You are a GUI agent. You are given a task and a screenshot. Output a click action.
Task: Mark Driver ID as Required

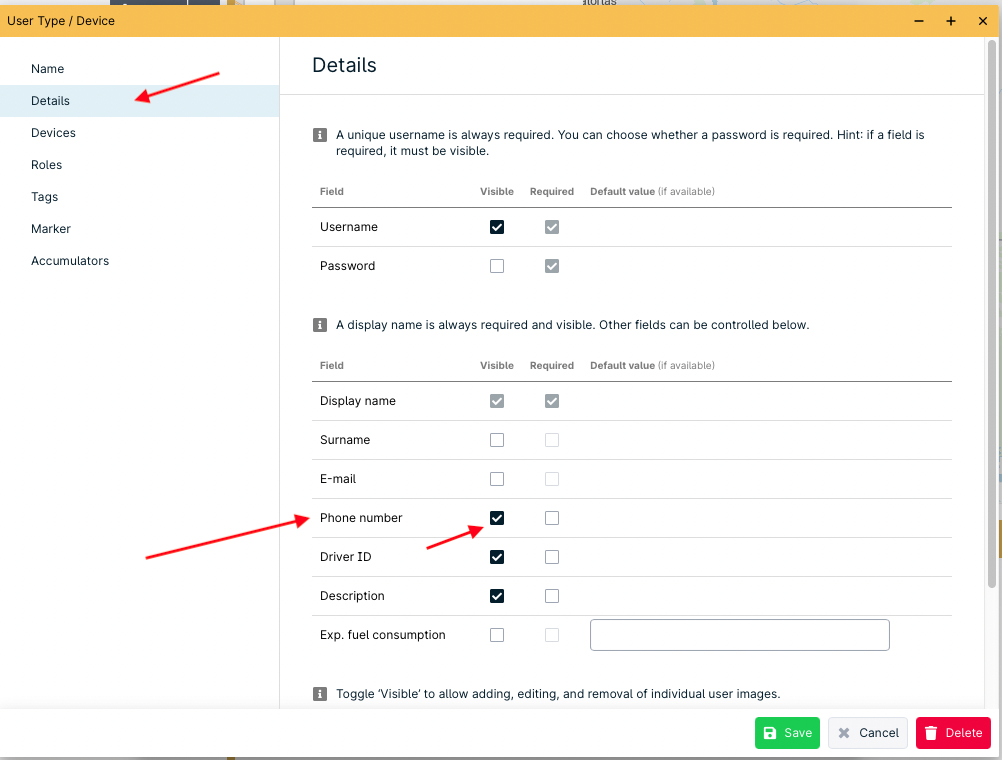[x=552, y=557]
